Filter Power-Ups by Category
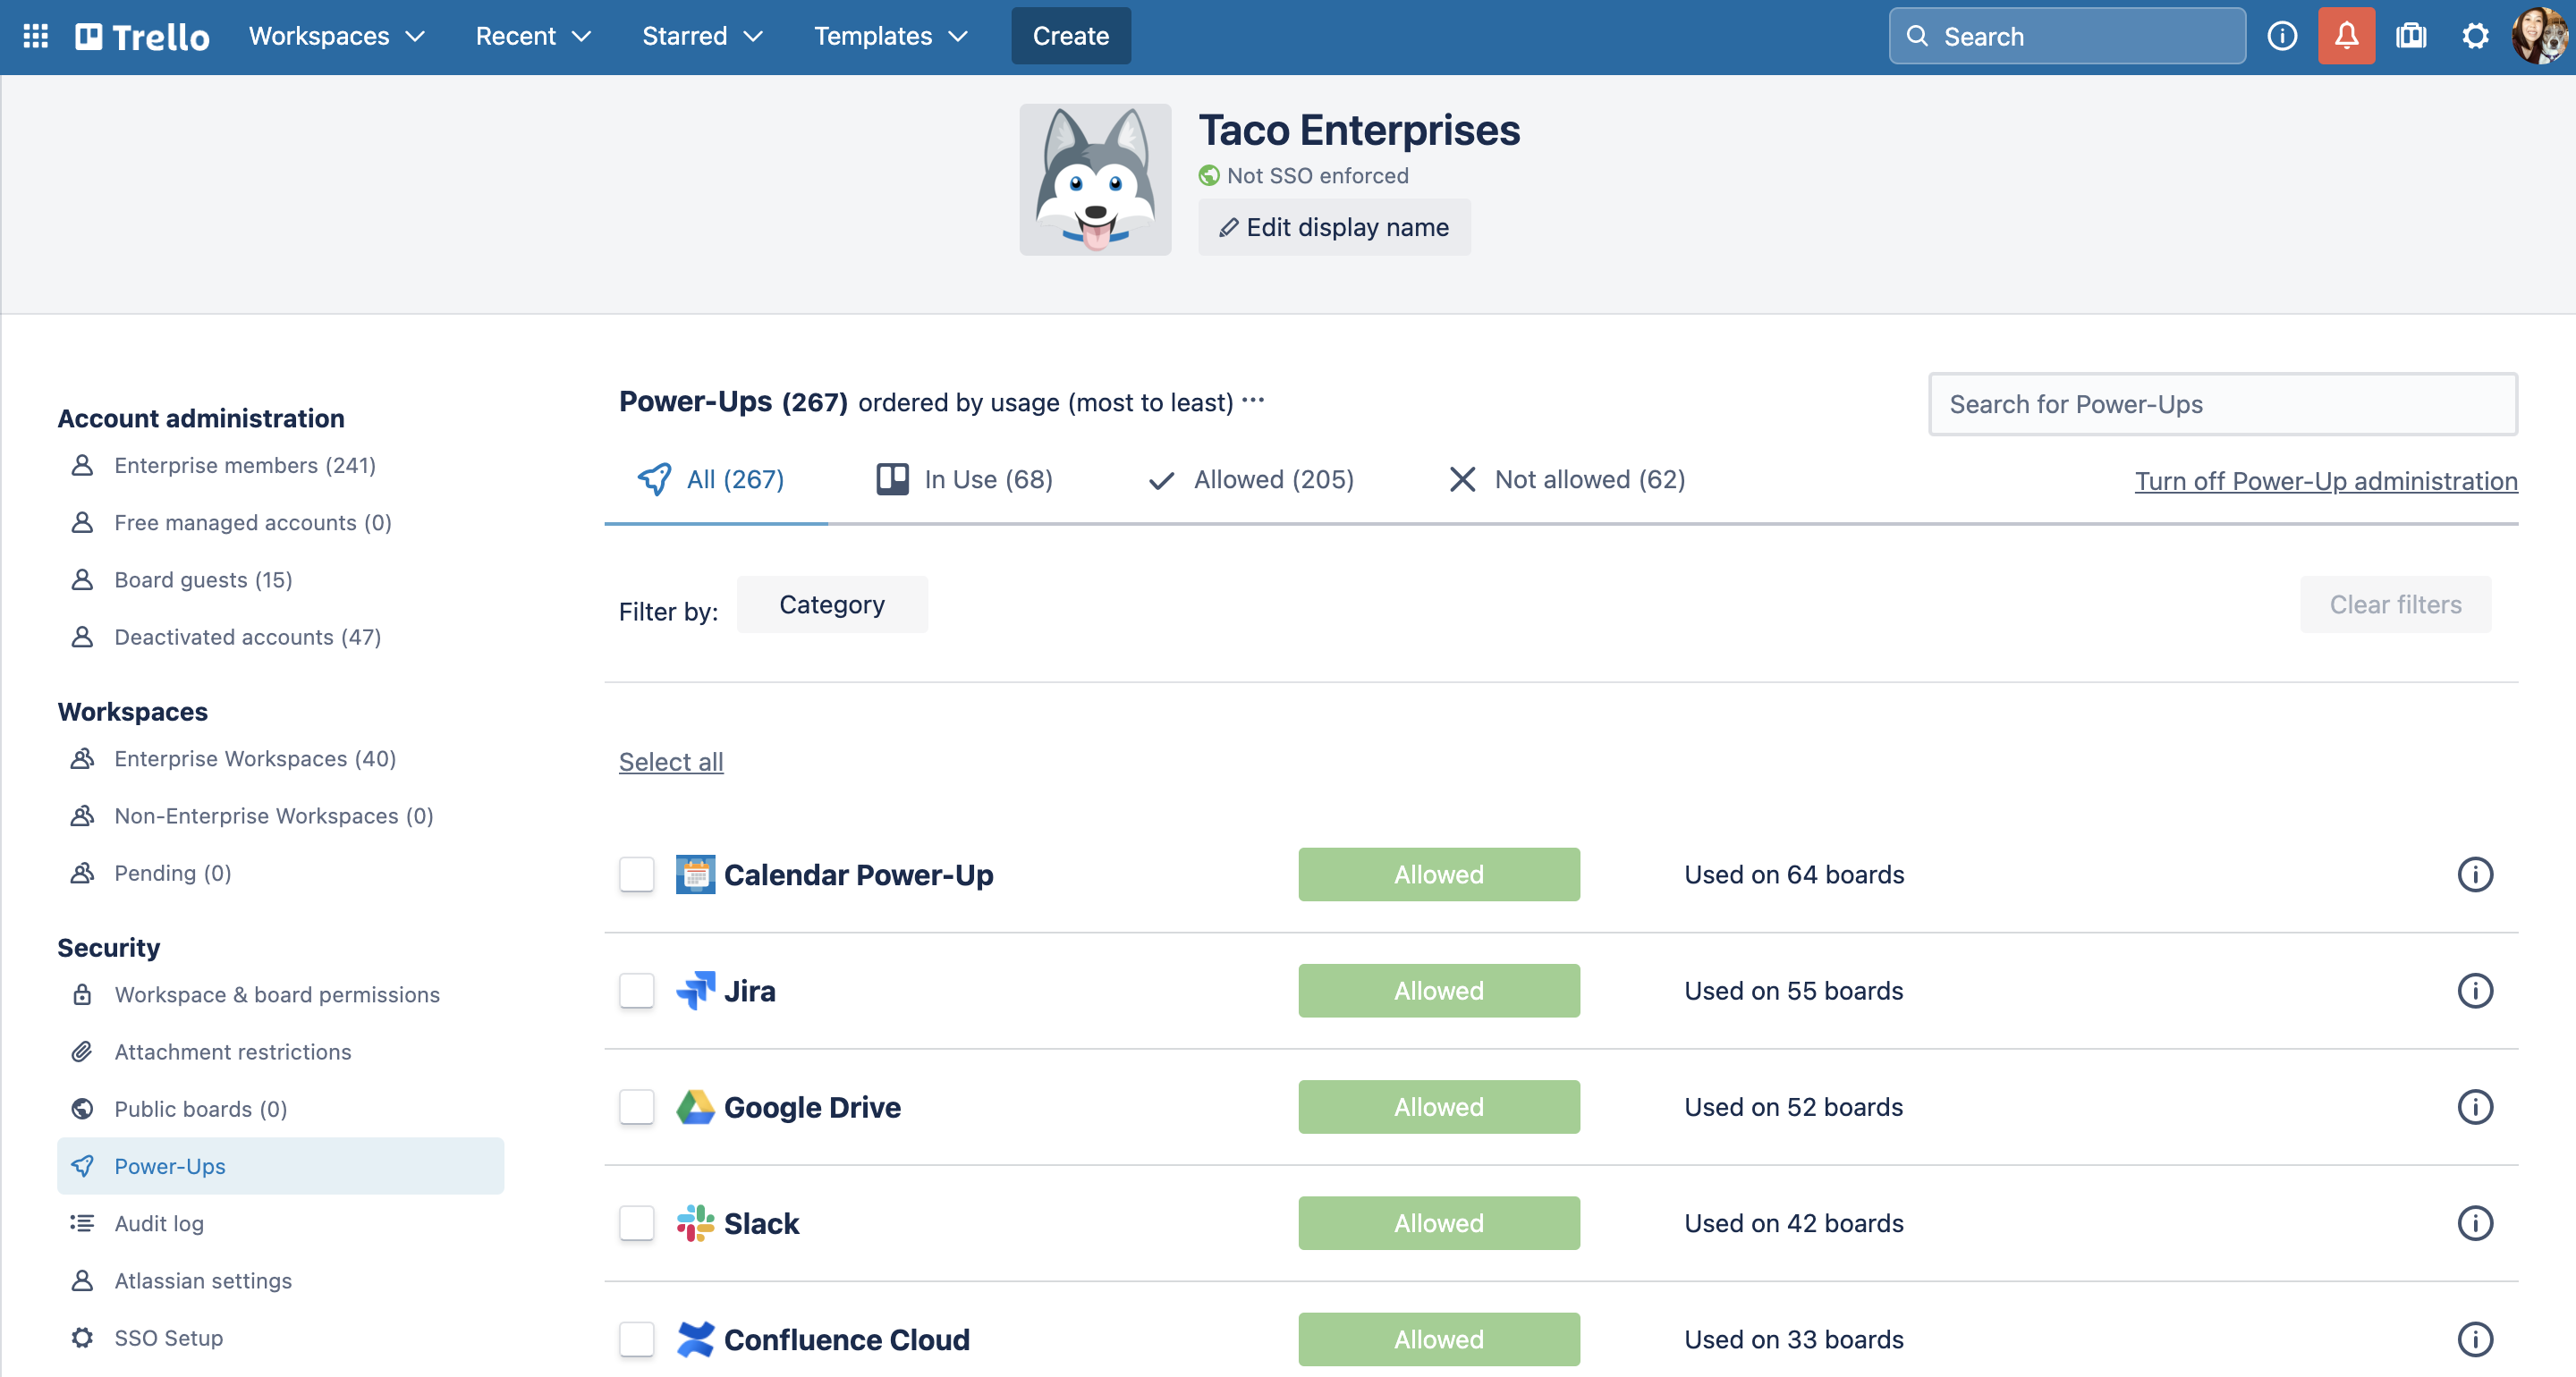2576x1377 pixels. tap(832, 604)
